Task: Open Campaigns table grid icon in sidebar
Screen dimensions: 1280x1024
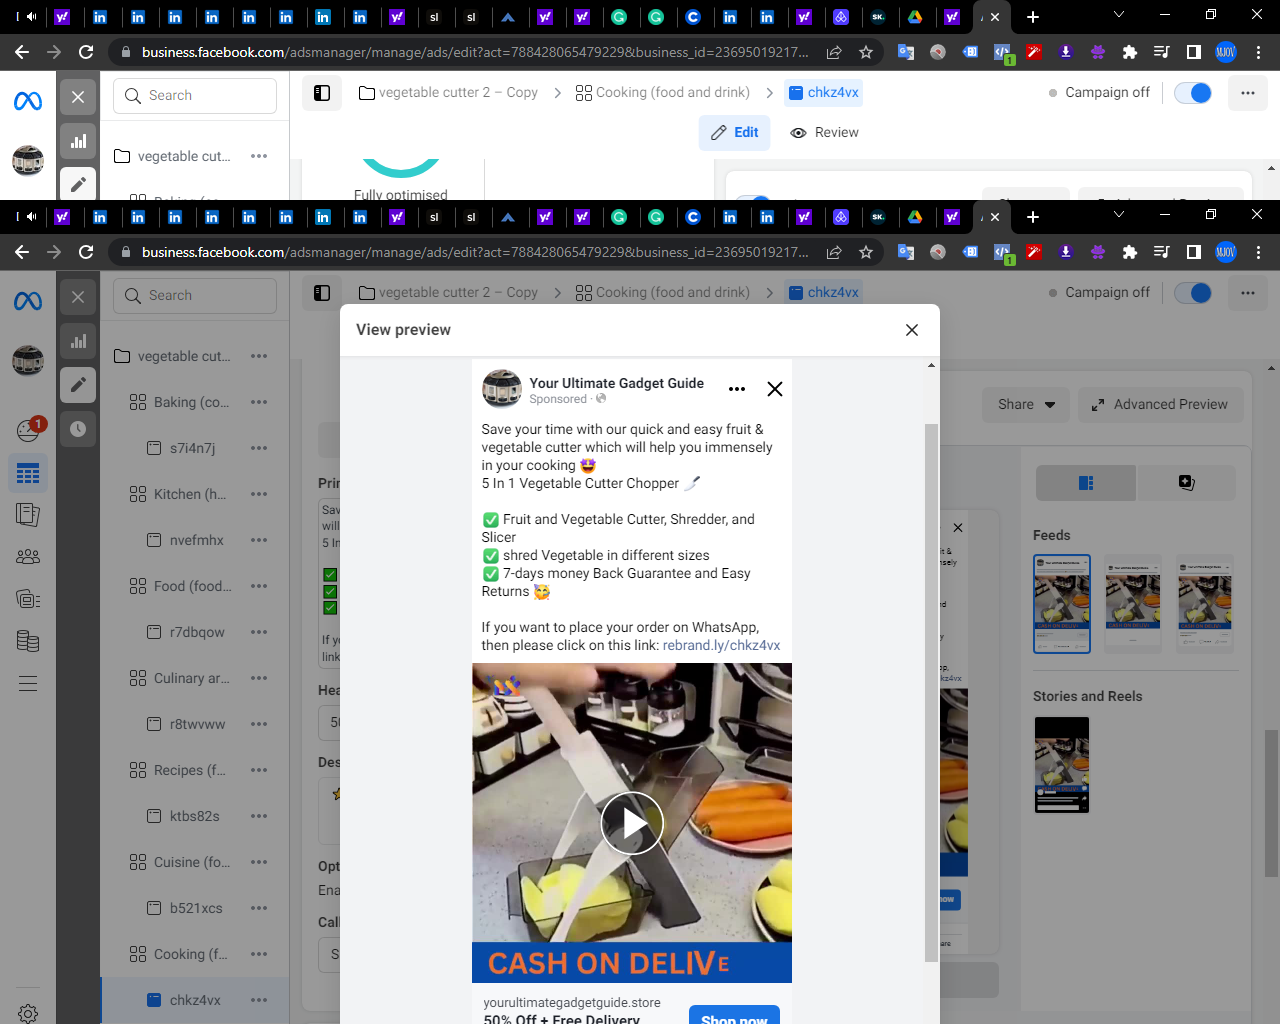Action: (28, 473)
